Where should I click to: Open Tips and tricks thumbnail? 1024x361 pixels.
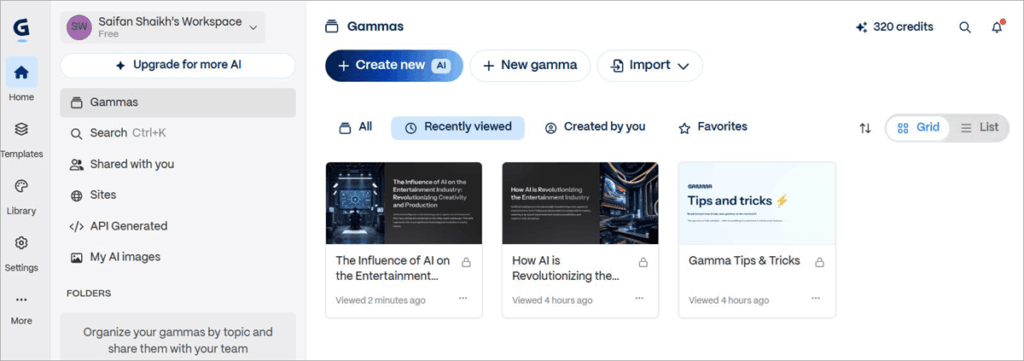[757, 203]
